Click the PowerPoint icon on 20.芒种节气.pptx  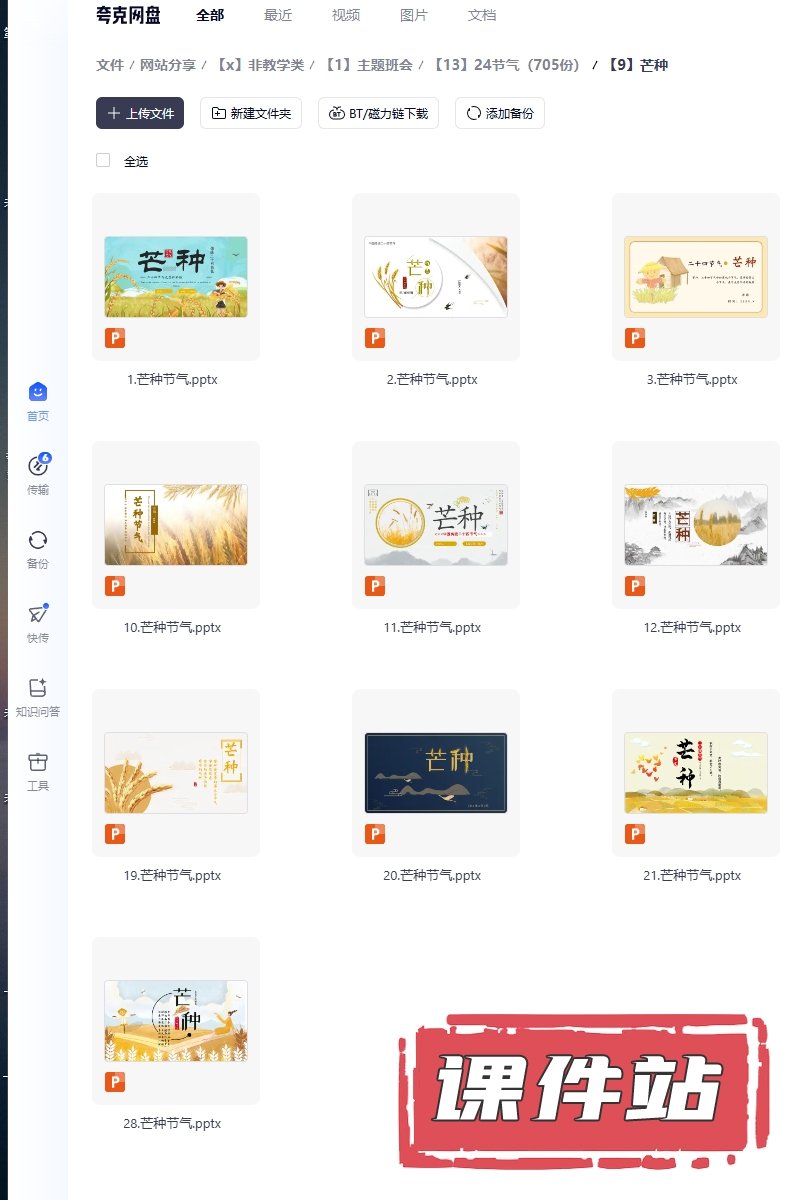point(375,834)
